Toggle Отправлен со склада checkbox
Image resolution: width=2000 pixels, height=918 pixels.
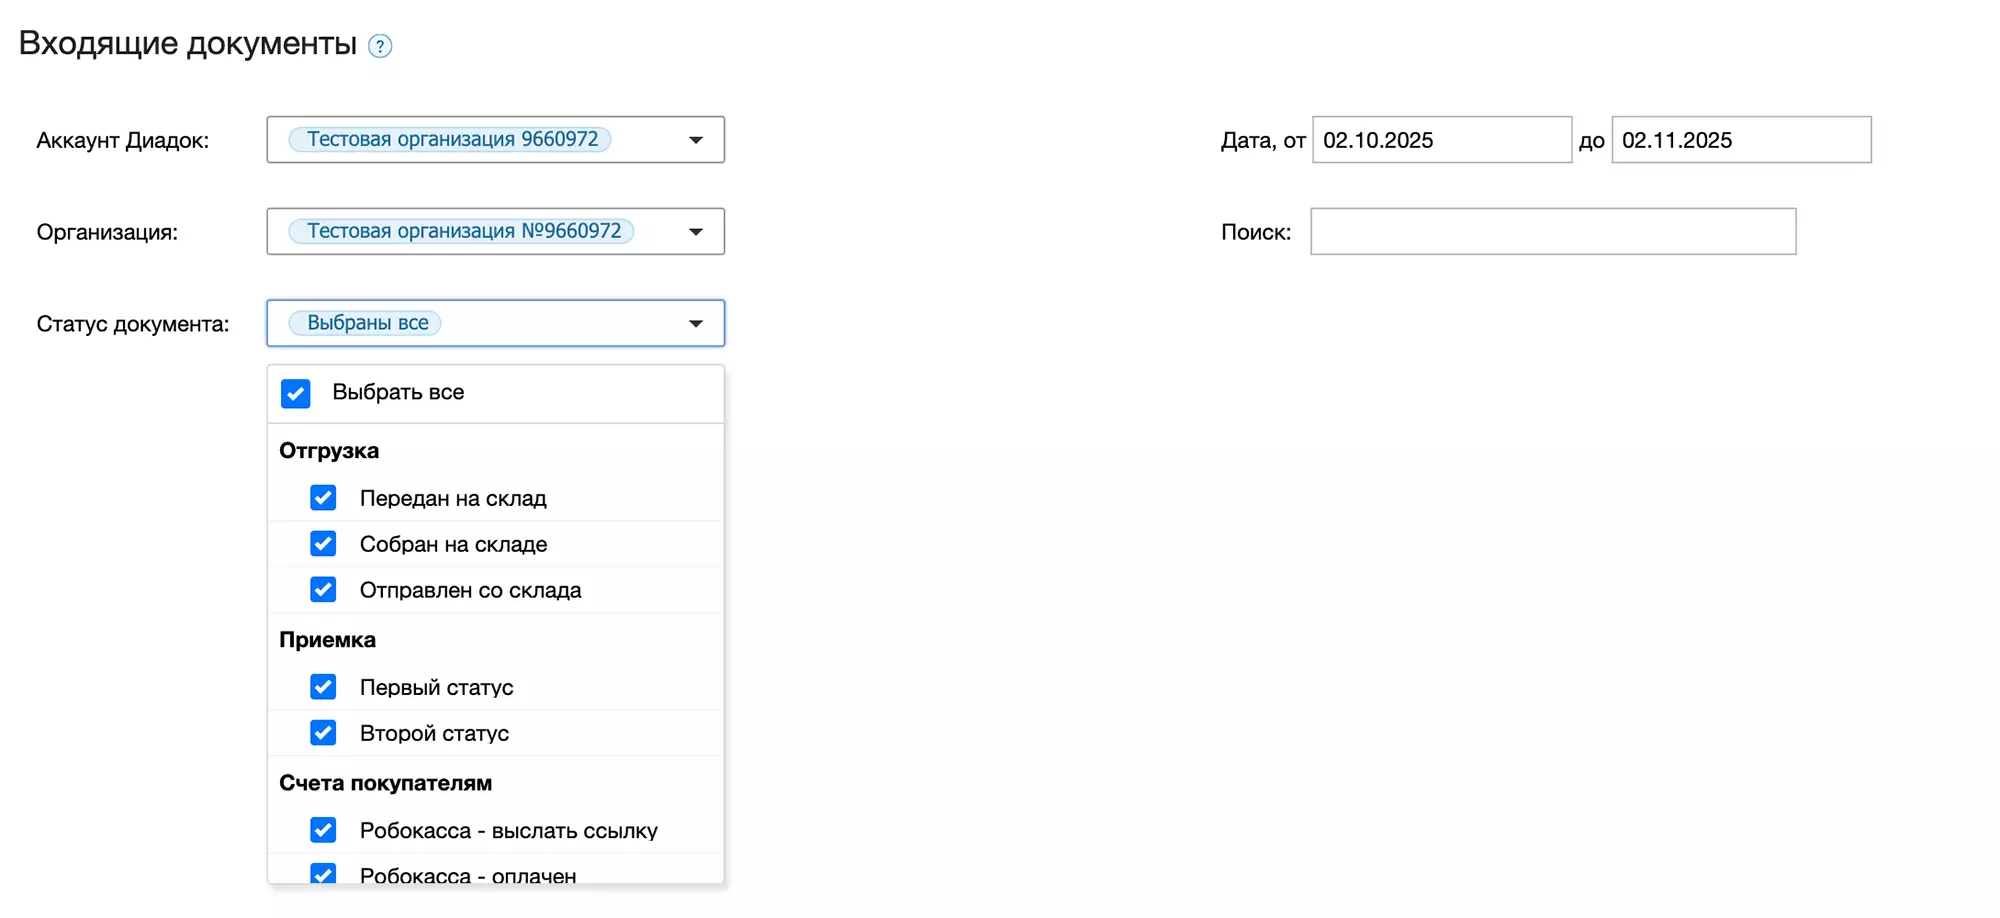[323, 590]
